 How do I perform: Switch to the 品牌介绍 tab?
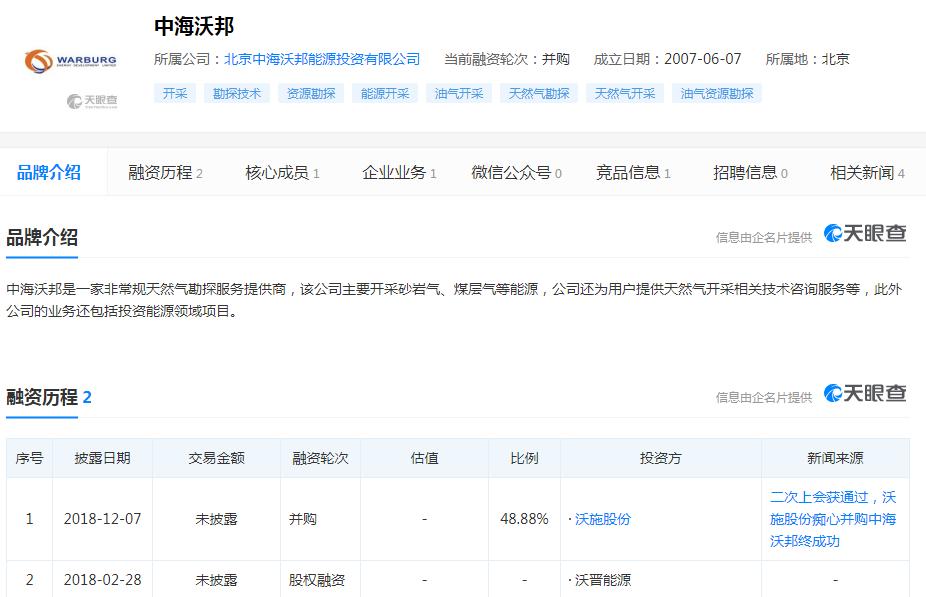click(x=49, y=172)
